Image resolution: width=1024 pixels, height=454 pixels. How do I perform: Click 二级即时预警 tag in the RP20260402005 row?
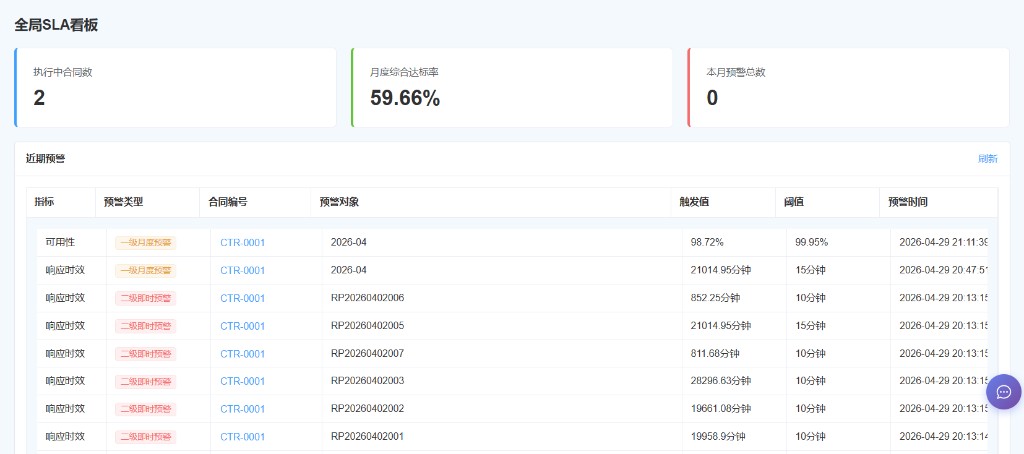tap(146, 326)
